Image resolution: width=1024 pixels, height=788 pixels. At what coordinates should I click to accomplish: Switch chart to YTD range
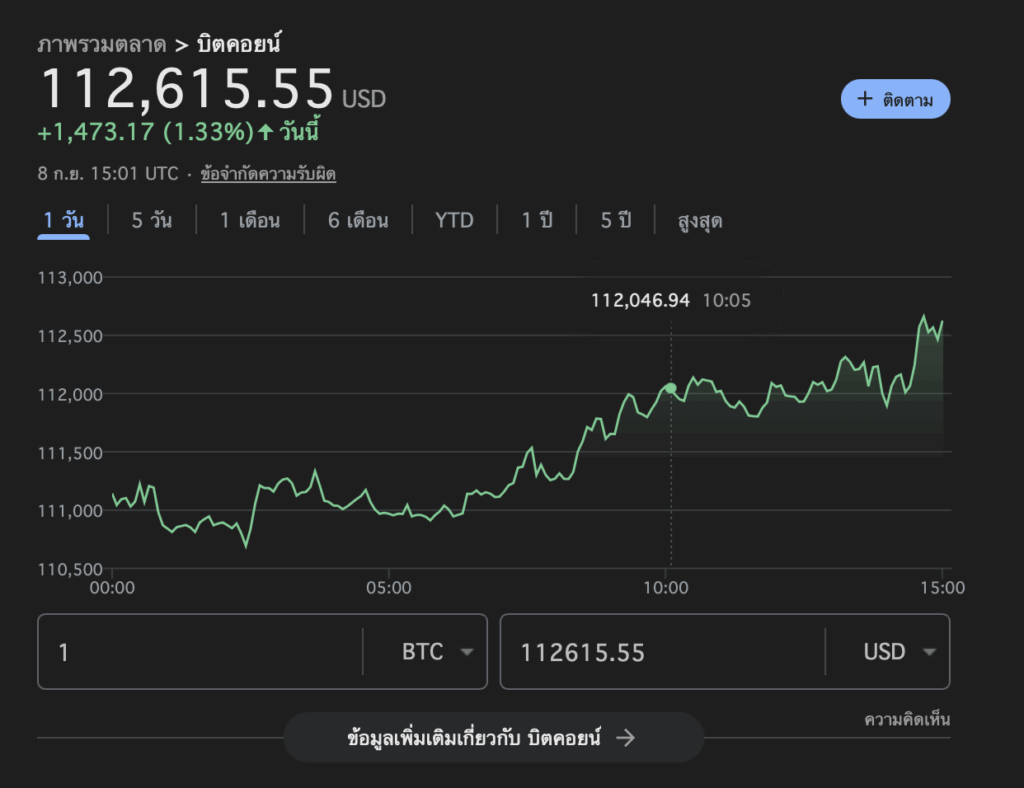point(454,220)
